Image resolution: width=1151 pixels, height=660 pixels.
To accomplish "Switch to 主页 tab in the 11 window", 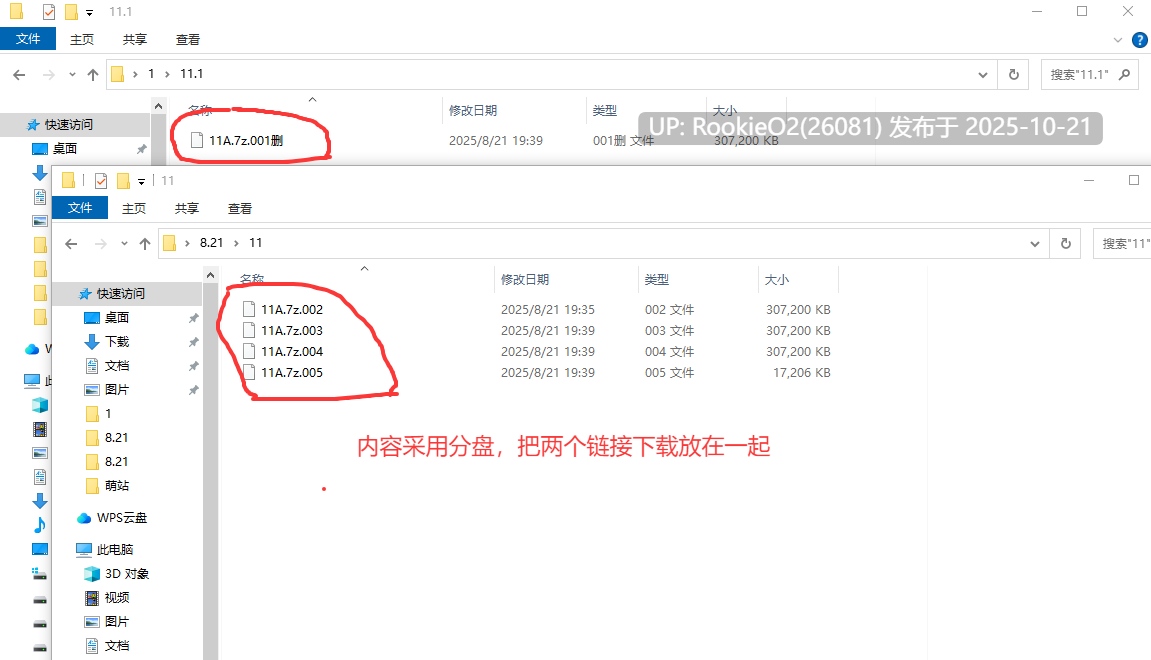I will click(134, 208).
